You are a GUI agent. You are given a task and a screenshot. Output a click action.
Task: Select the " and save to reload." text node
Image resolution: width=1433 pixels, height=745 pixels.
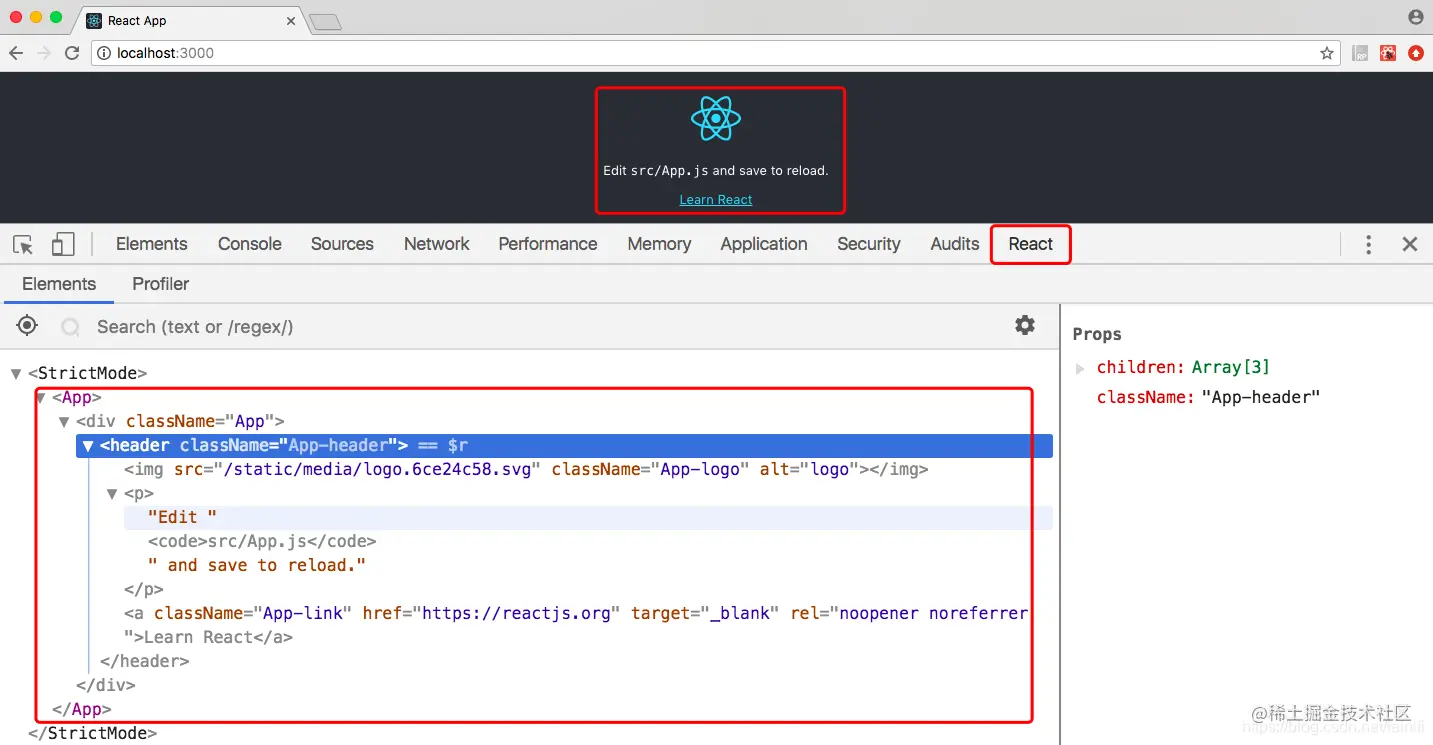257,565
